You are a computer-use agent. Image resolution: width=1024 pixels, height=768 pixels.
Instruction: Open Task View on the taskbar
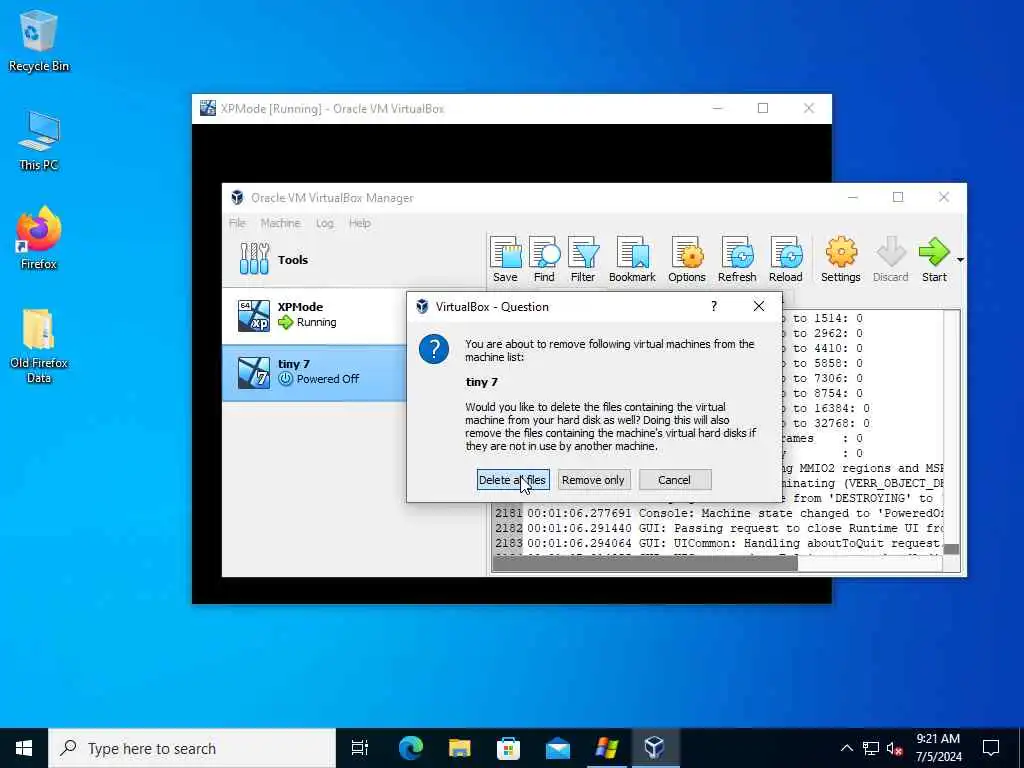point(360,748)
